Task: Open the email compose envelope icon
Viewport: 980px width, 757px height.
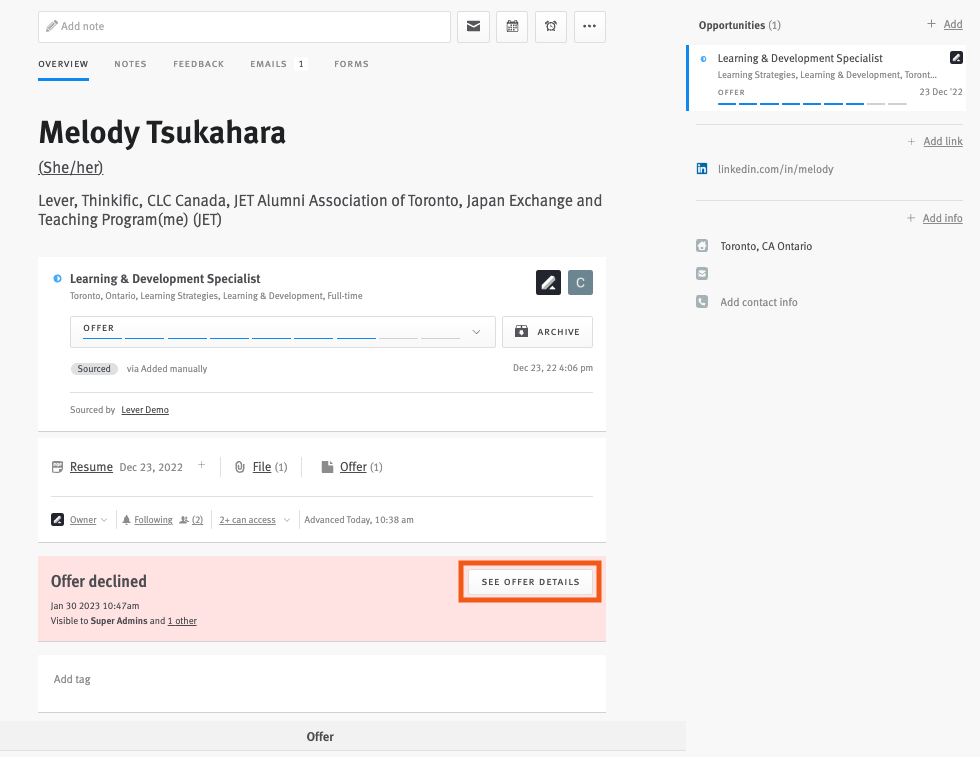Action: pos(473,27)
